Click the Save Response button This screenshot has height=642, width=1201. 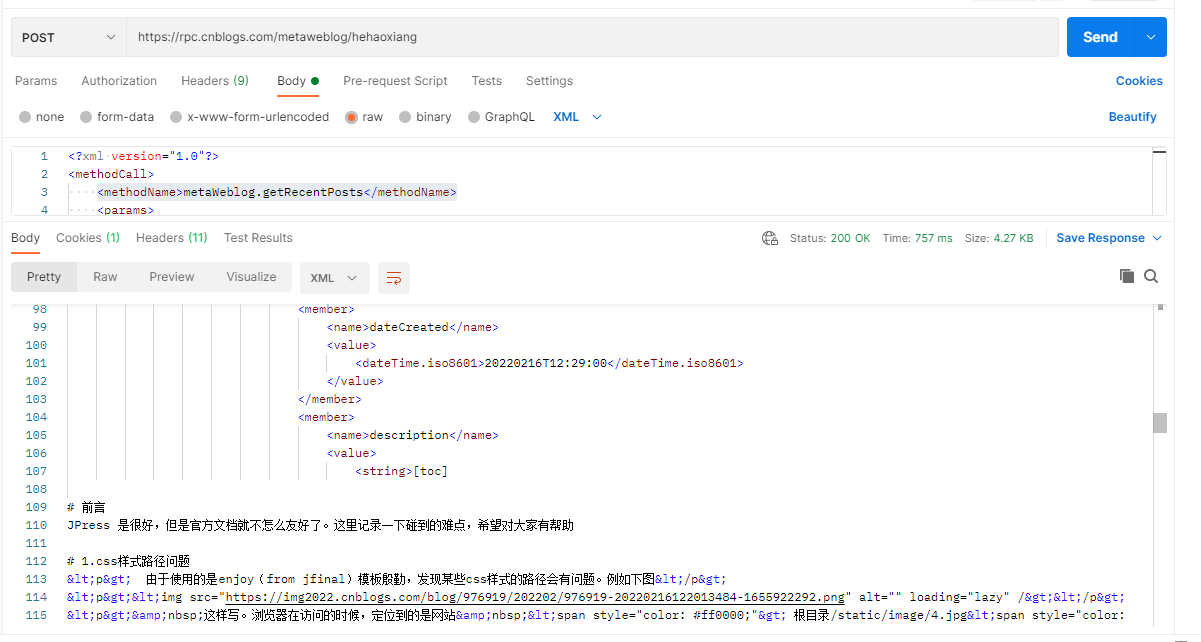(1100, 238)
